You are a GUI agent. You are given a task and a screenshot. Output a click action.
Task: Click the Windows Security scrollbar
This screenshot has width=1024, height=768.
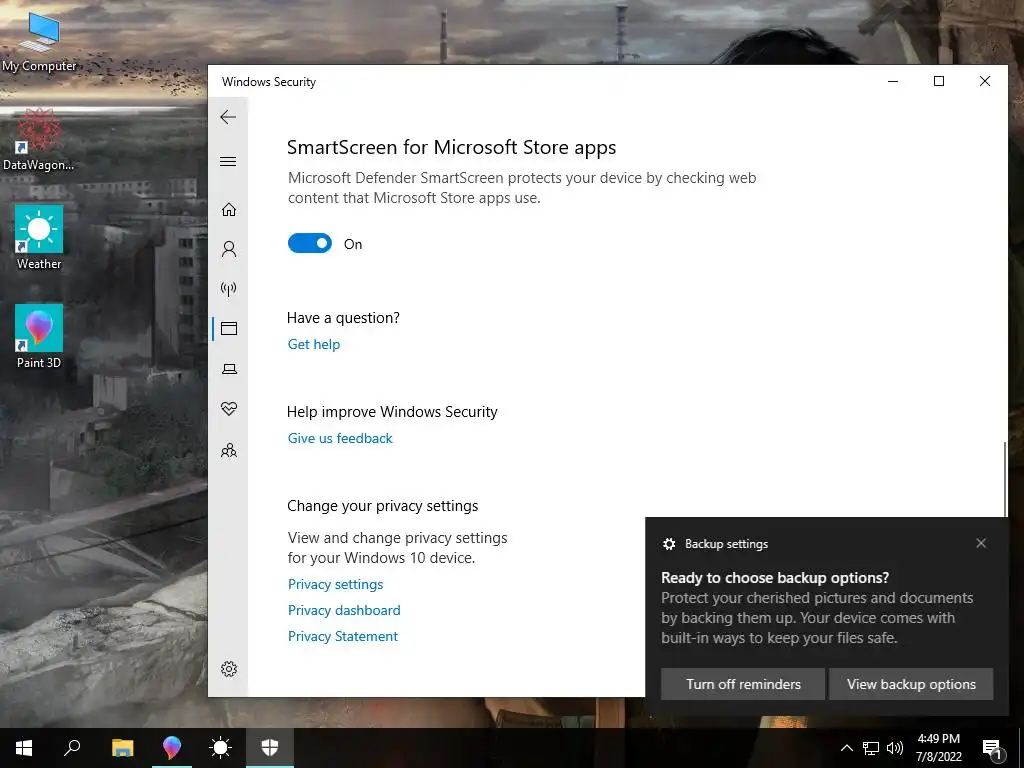pyautogui.click(x=1004, y=478)
